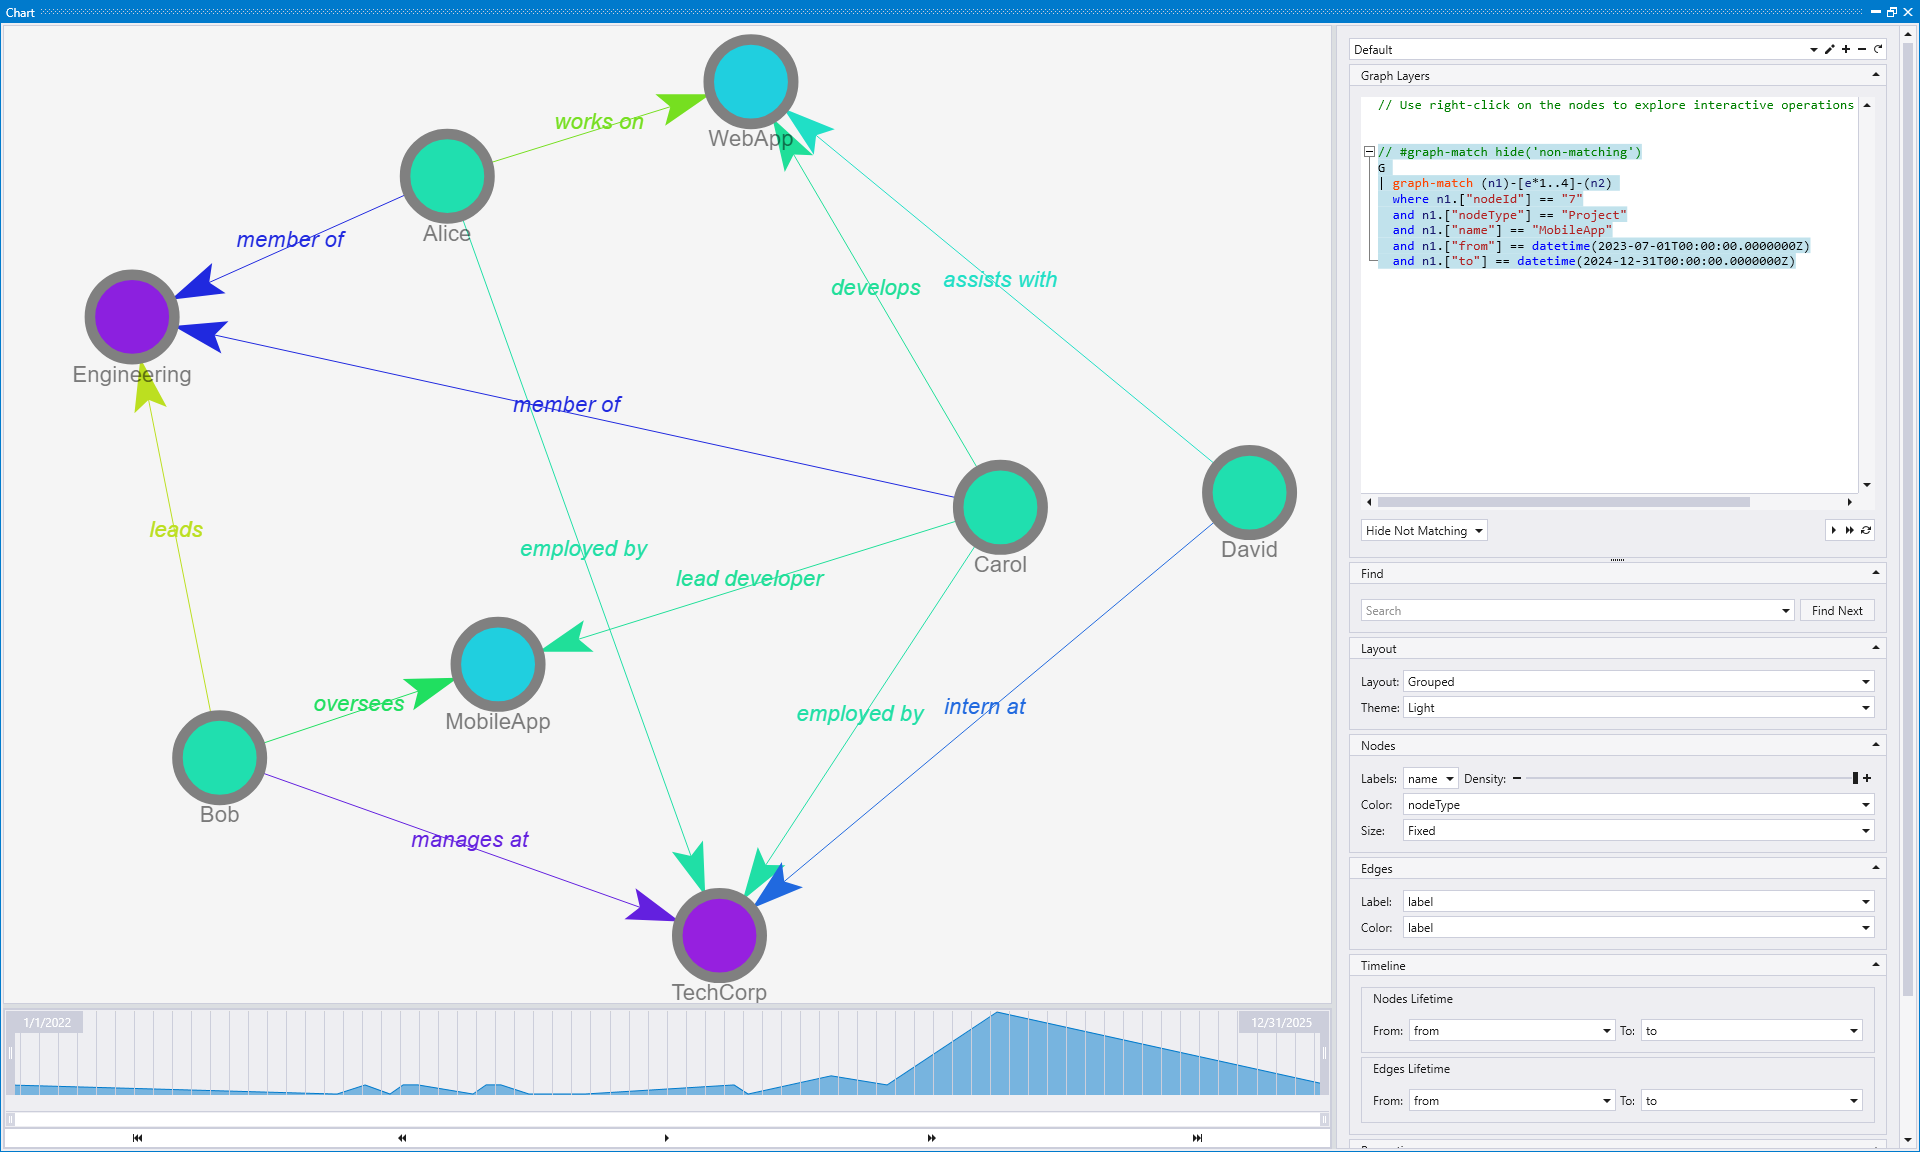
Task: Jump timeline to the beginning
Action: click(137, 1138)
